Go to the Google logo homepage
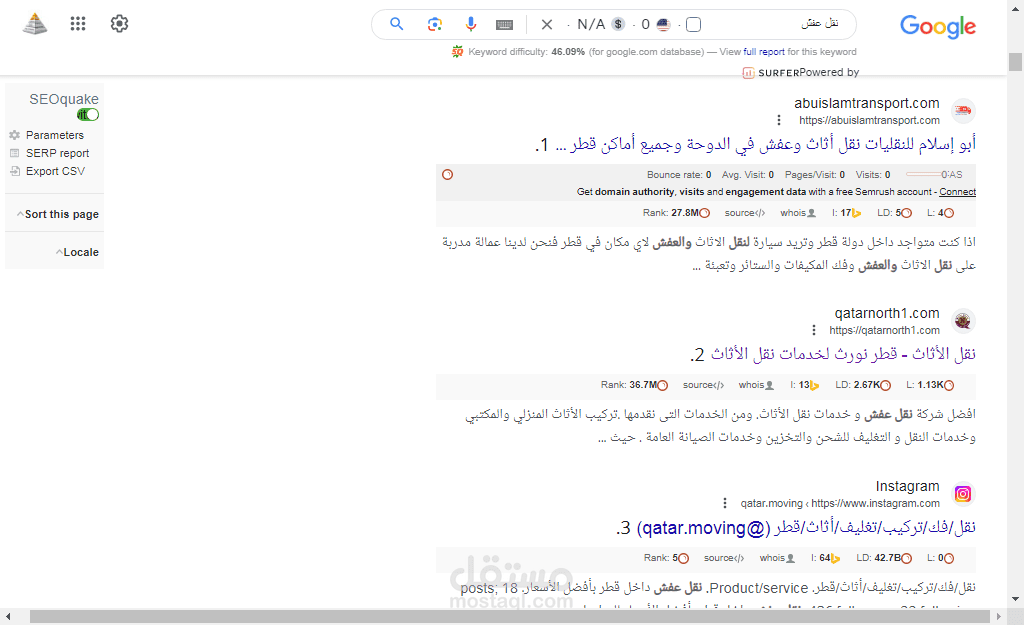This screenshot has width=1024, height=625. (938, 26)
